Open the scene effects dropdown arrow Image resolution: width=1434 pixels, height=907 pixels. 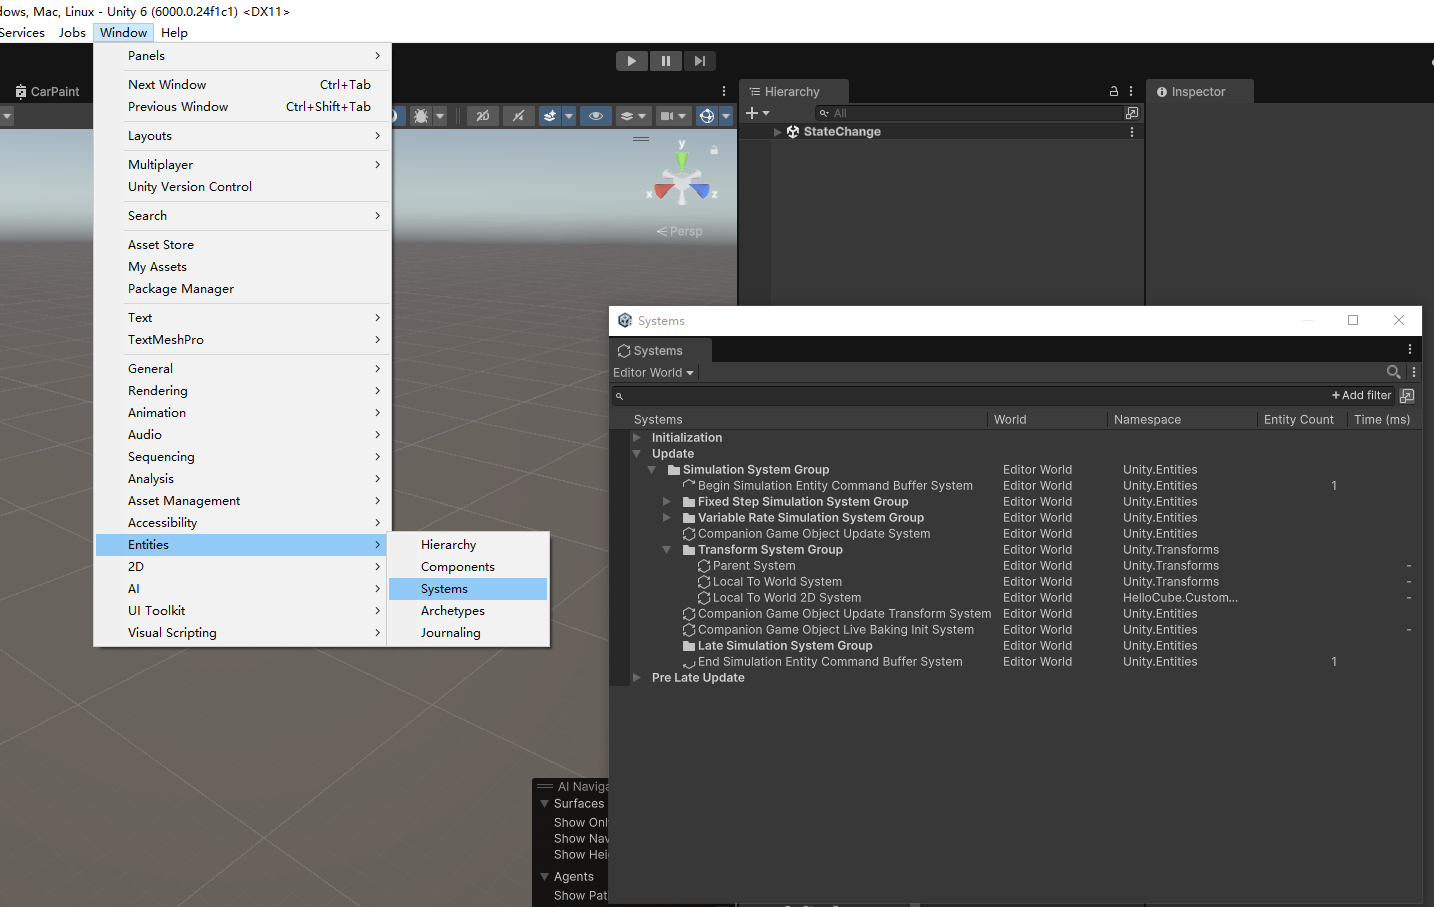click(569, 116)
